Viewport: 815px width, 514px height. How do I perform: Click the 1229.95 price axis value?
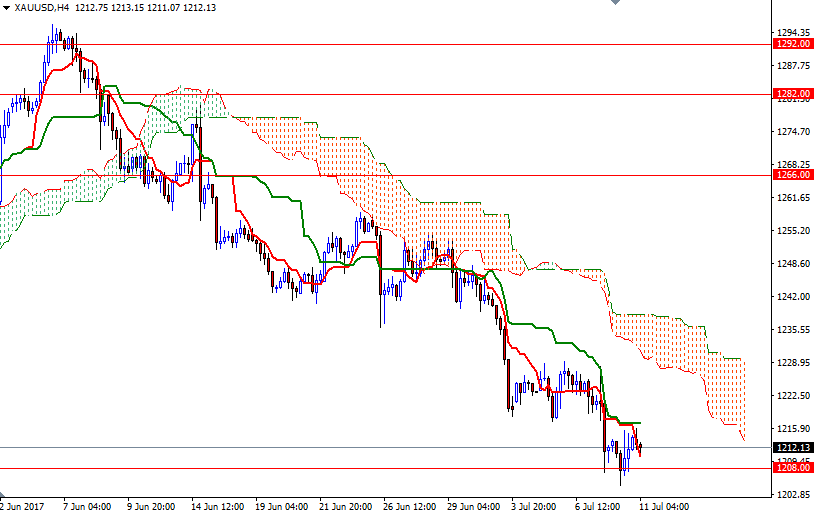coord(793,363)
